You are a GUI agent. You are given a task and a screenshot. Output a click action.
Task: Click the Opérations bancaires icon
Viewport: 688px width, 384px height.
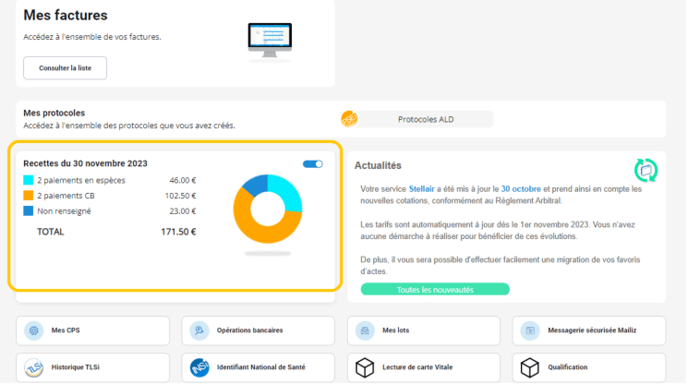tap(199, 330)
